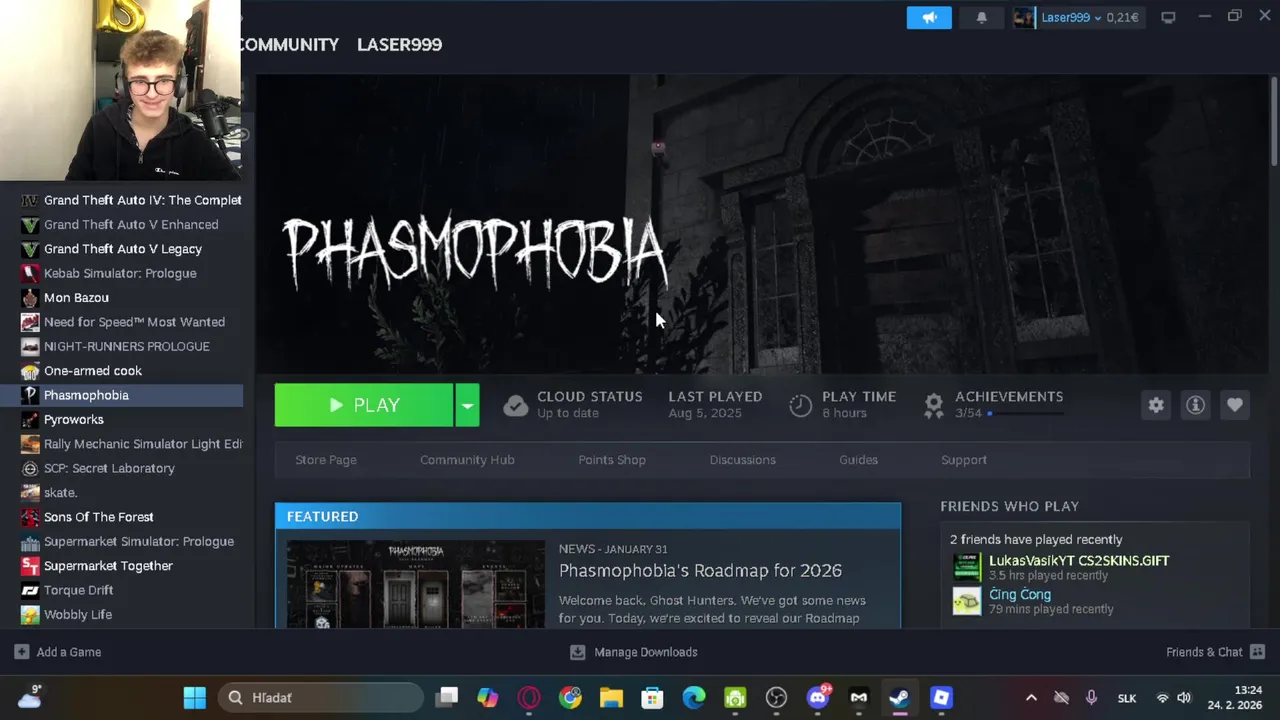This screenshot has width=1280, height=720.
Task: Click the Add a Game link
Action: [69, 652]
